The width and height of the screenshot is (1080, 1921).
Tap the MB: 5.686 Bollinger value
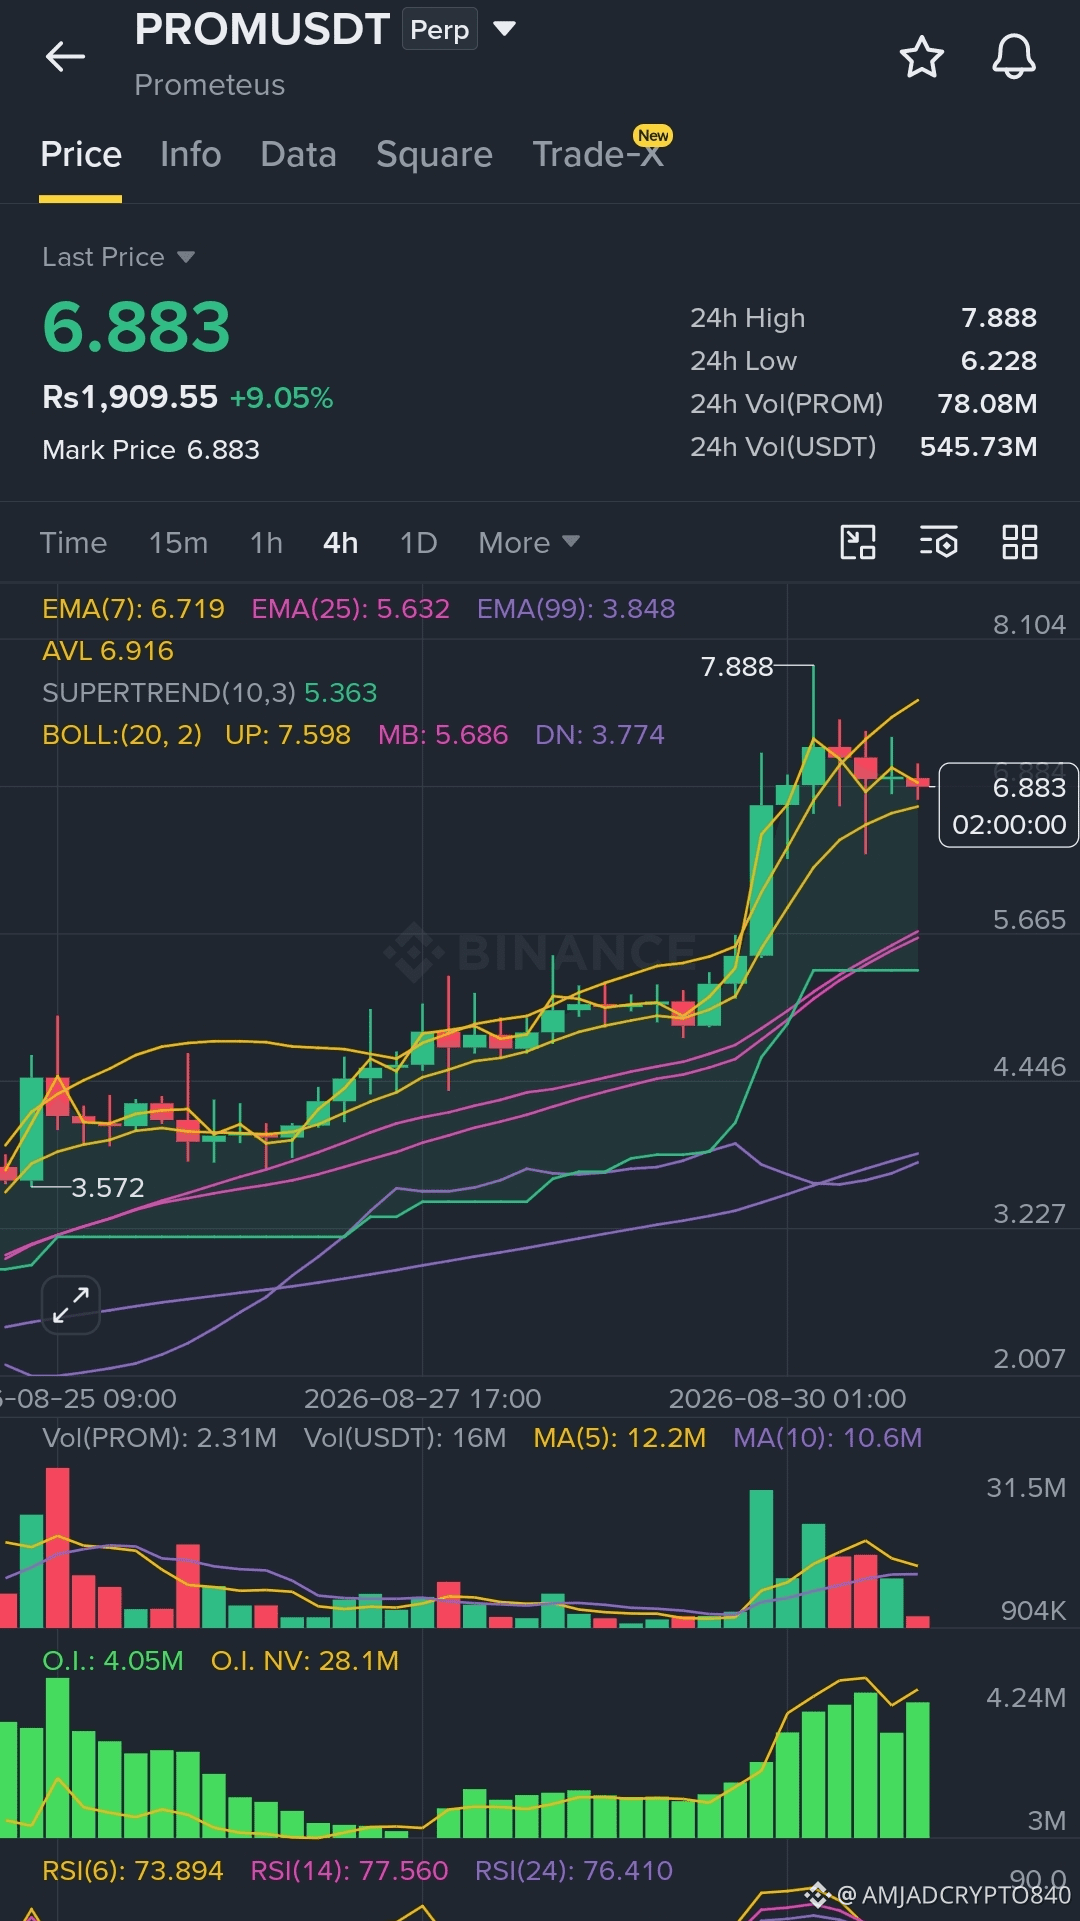tap(443, 735)
